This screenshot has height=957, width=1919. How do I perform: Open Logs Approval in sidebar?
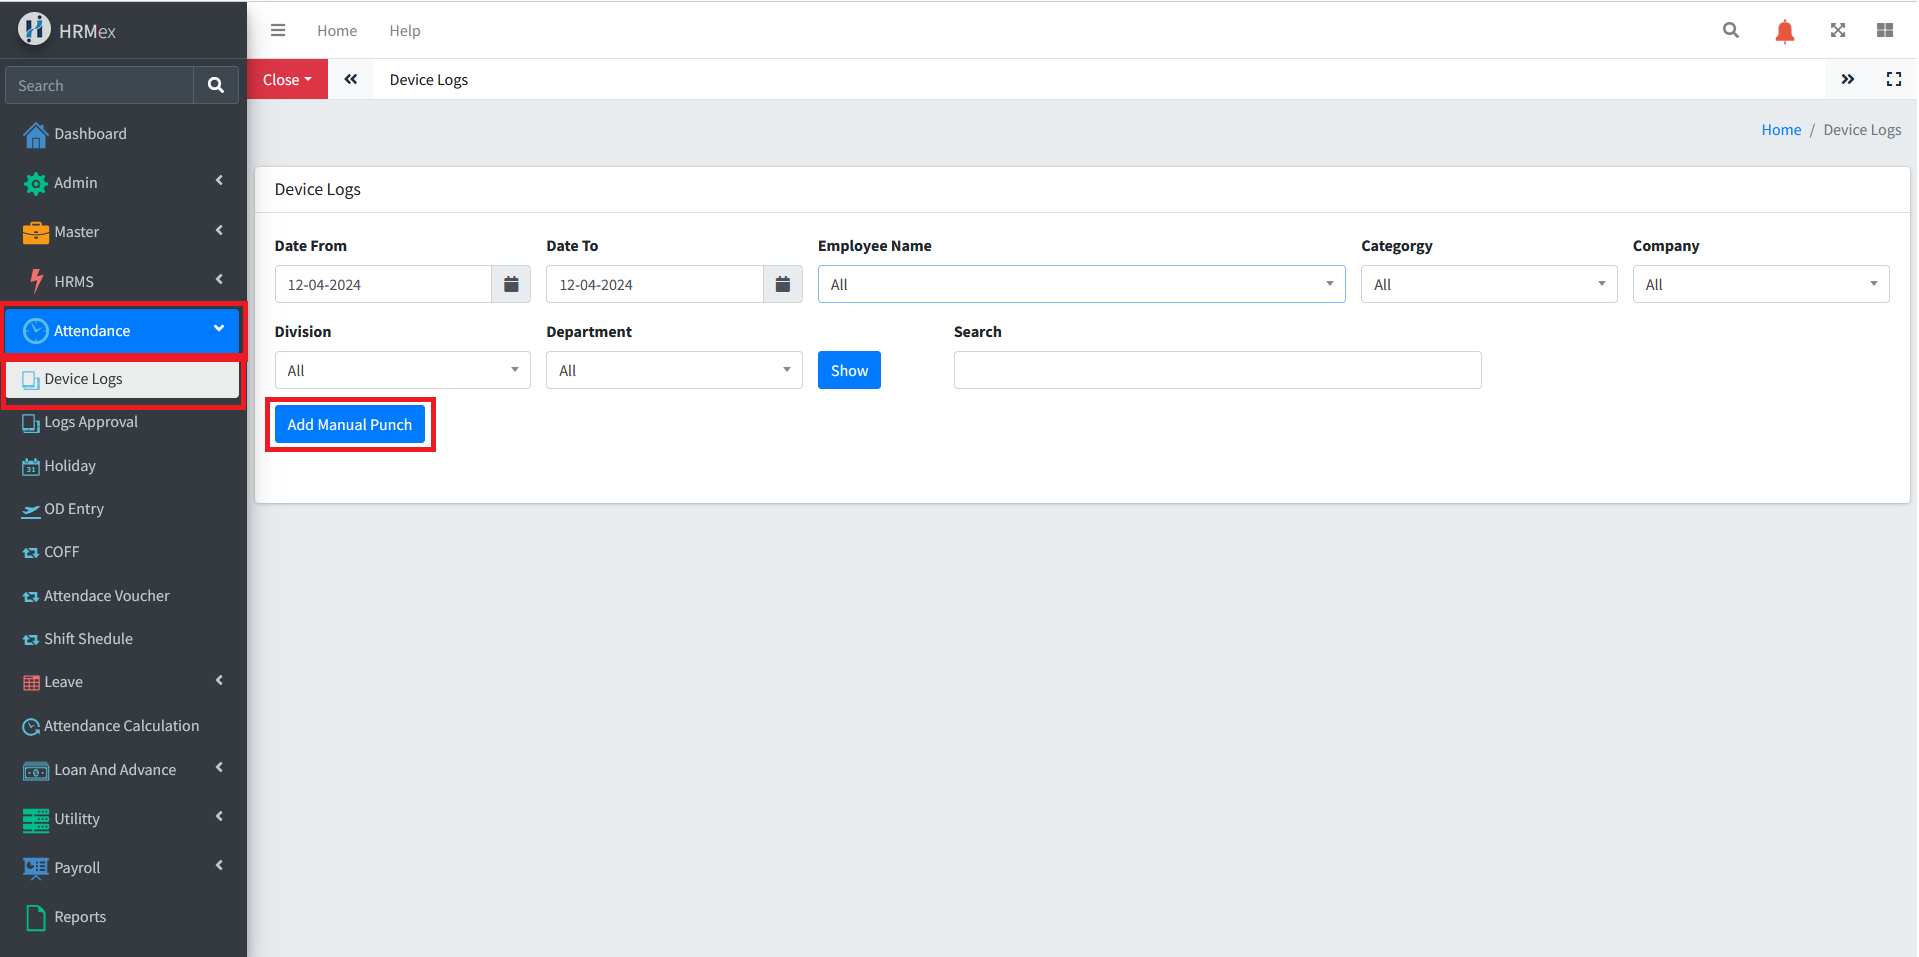point(91,422)
